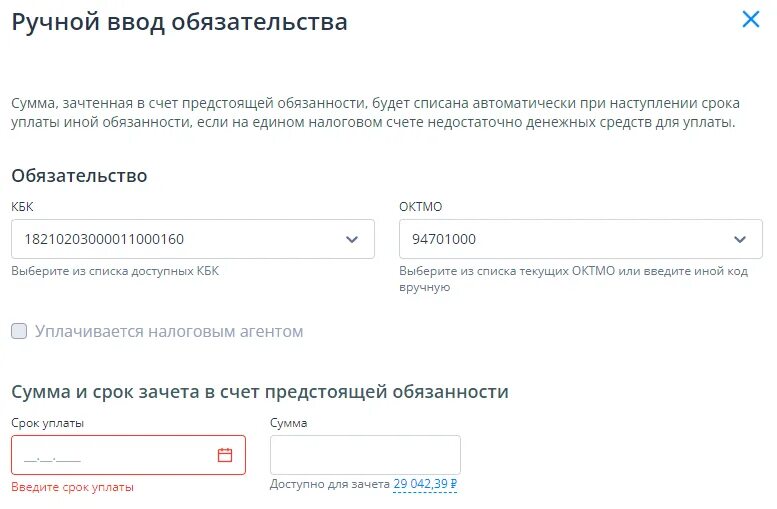Click the red Введите срок уплаты error message

click(x=72, y=487)
